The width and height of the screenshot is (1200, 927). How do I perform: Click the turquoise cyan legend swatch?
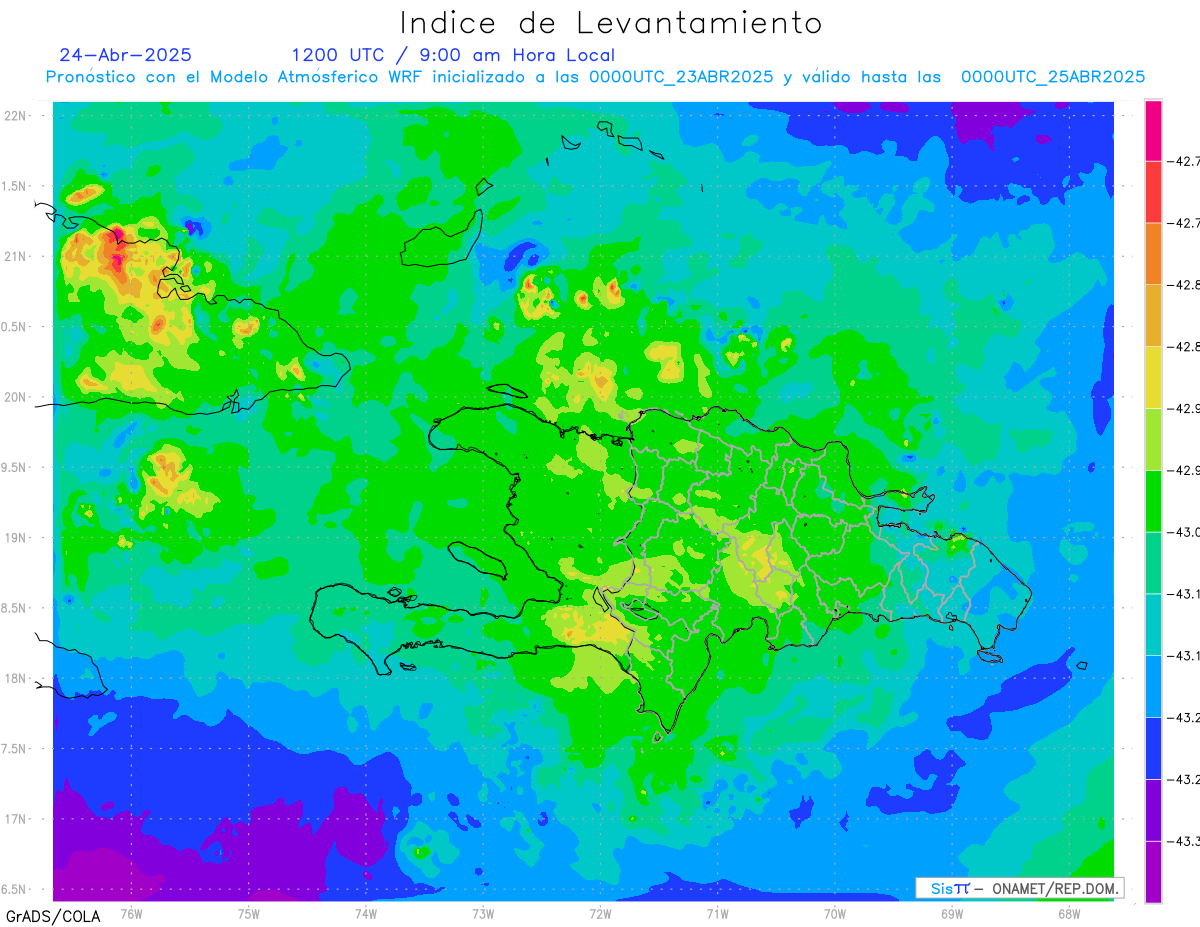coord(1153,625)
